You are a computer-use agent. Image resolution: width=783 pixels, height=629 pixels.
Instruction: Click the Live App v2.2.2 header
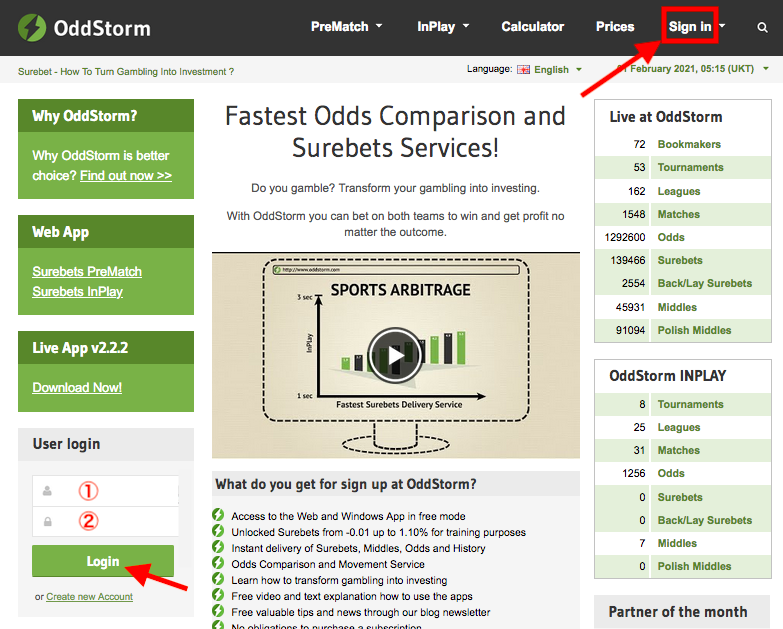(x=106, y=347)
